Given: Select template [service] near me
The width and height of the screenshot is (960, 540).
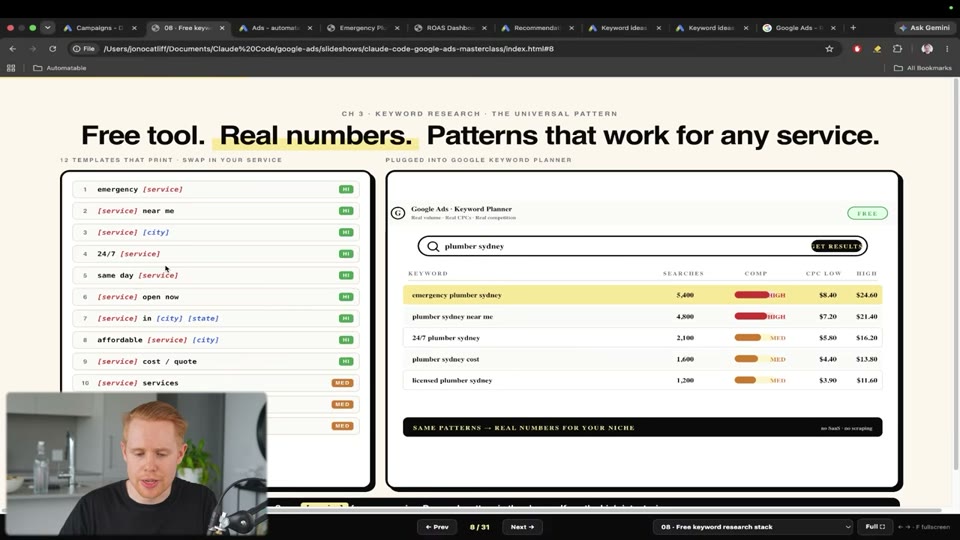Looking at the screenshot, I should click(216, 211).
